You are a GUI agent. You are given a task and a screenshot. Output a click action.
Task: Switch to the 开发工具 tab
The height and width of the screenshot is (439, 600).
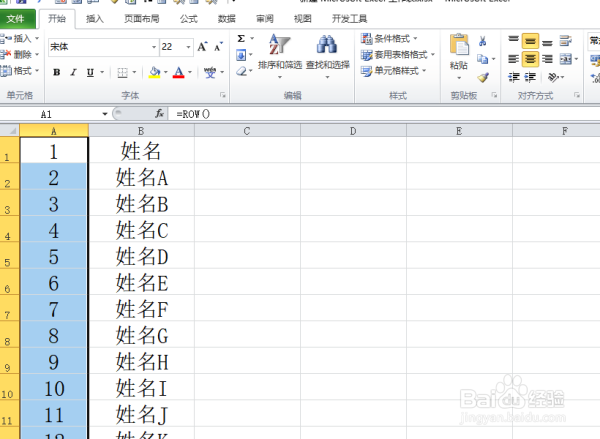tap(349, 19)
